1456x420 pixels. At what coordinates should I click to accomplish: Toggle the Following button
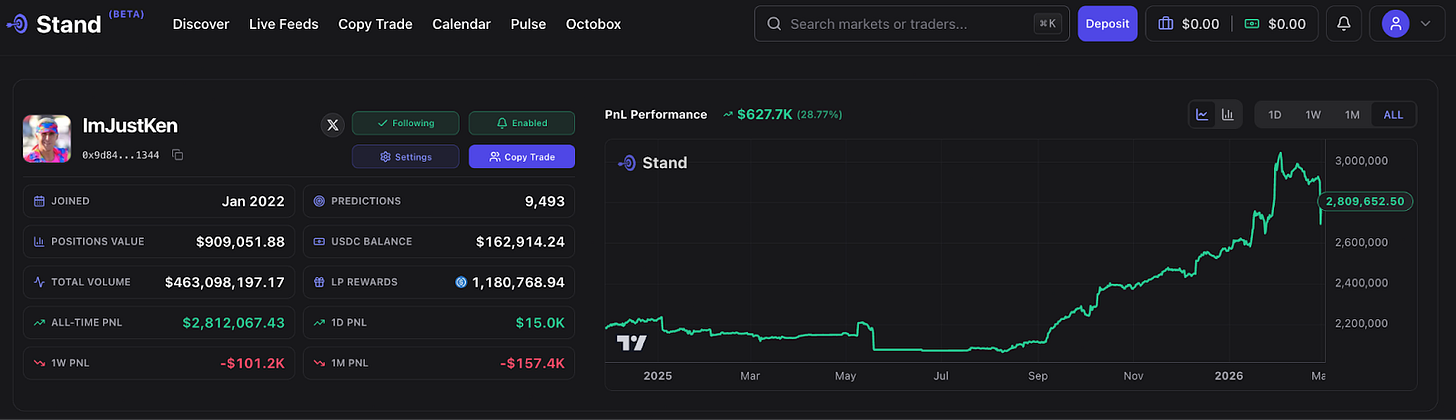point(405,123)
